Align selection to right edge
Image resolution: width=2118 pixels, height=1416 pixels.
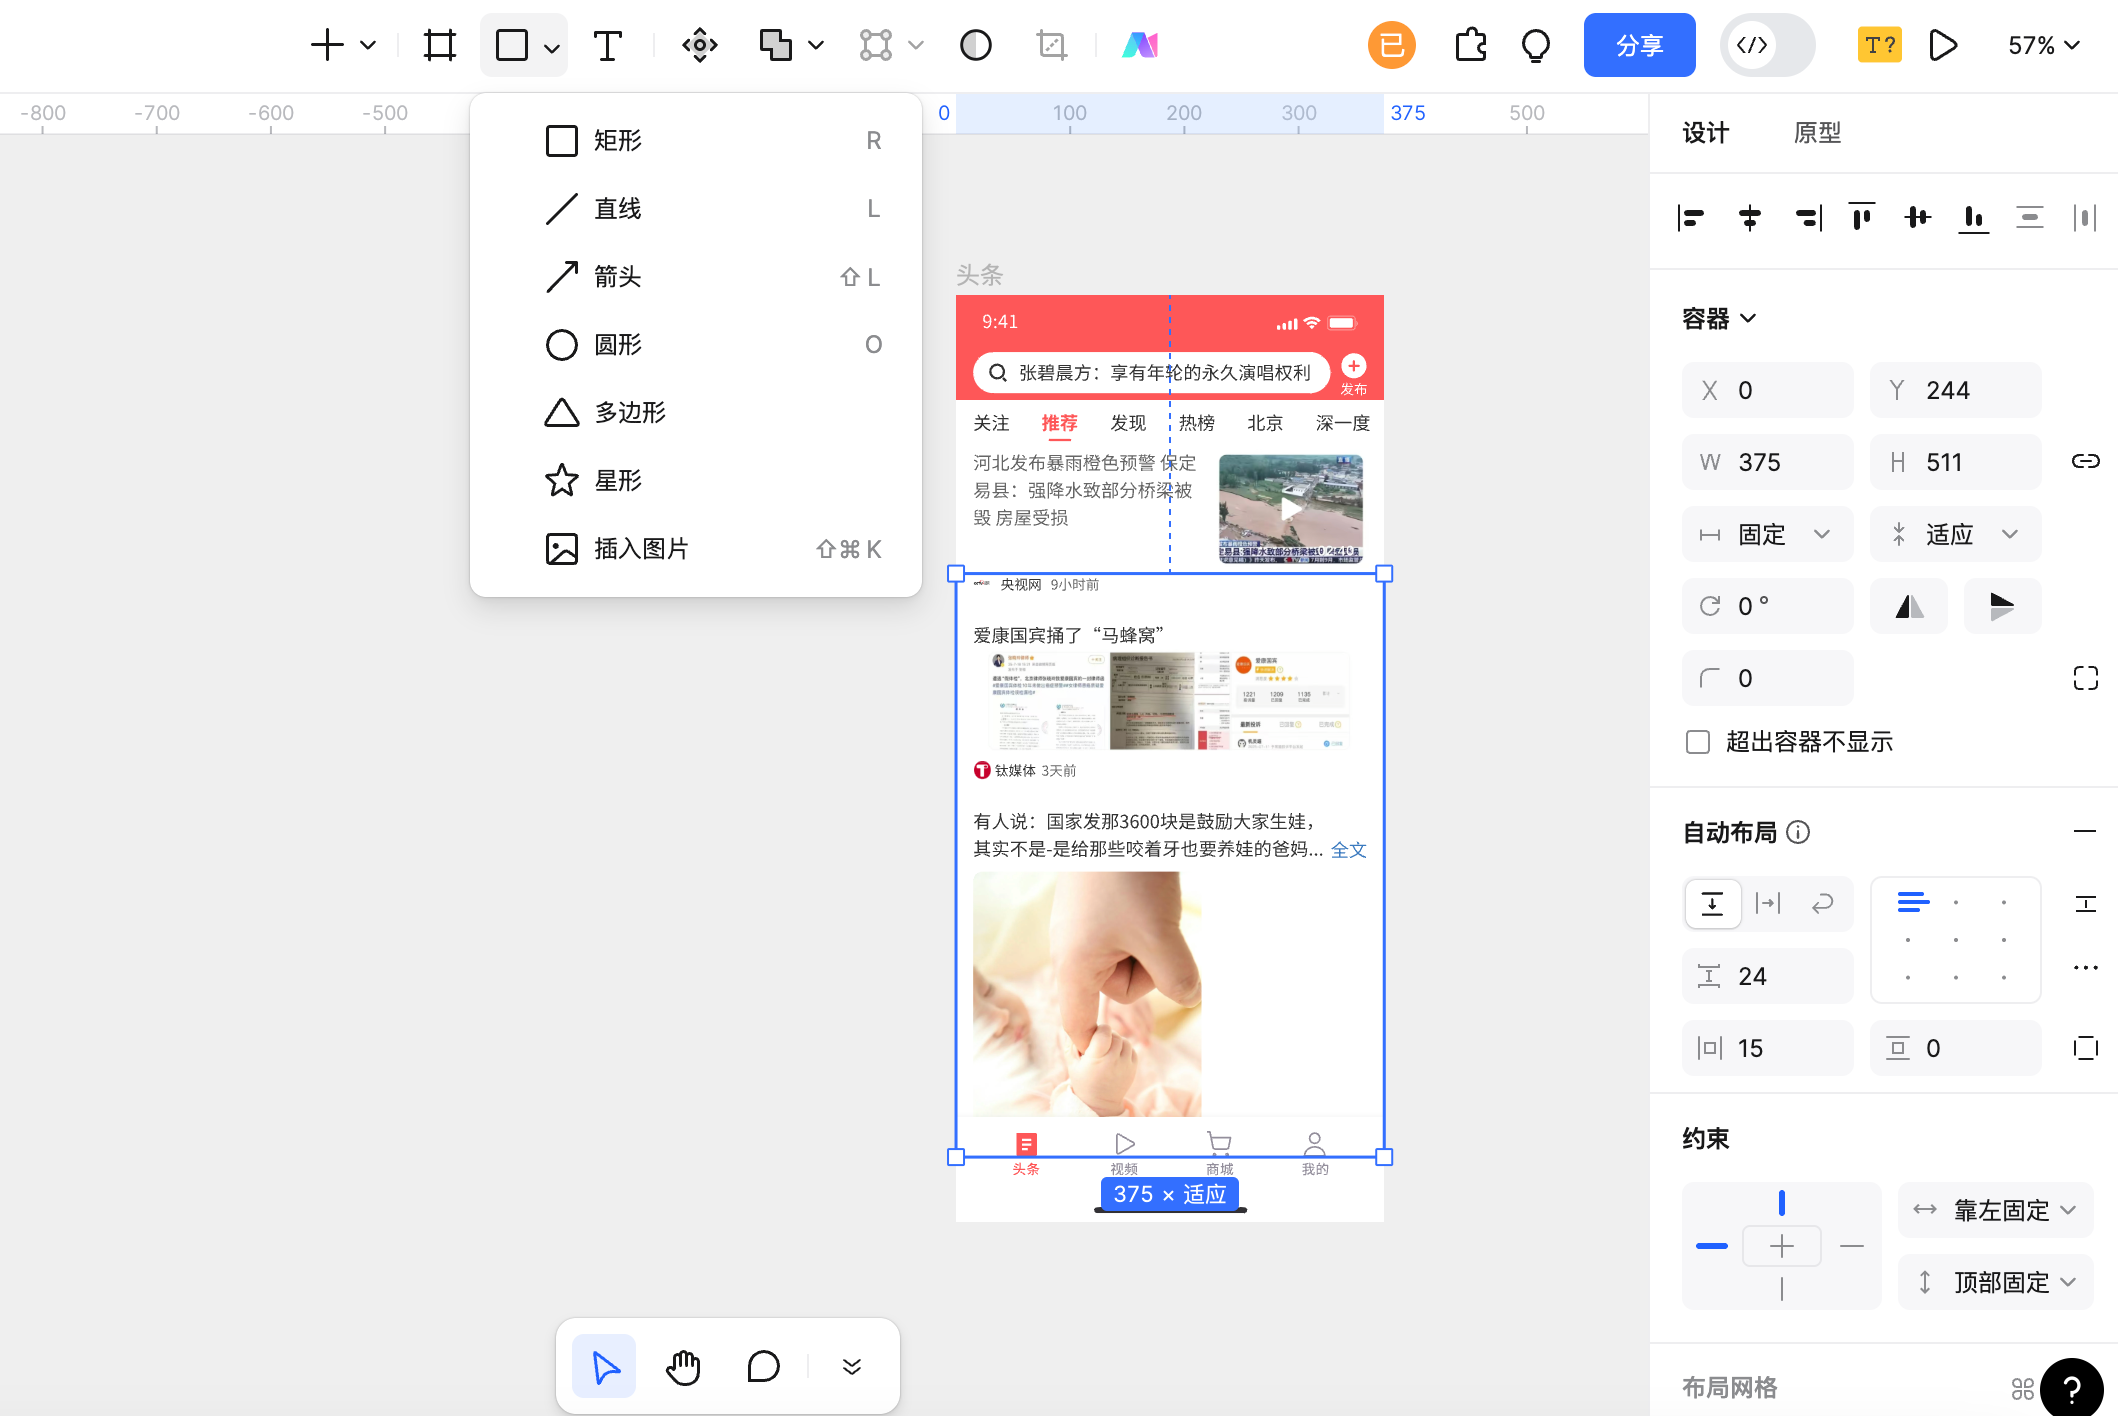click(1808, 217)
